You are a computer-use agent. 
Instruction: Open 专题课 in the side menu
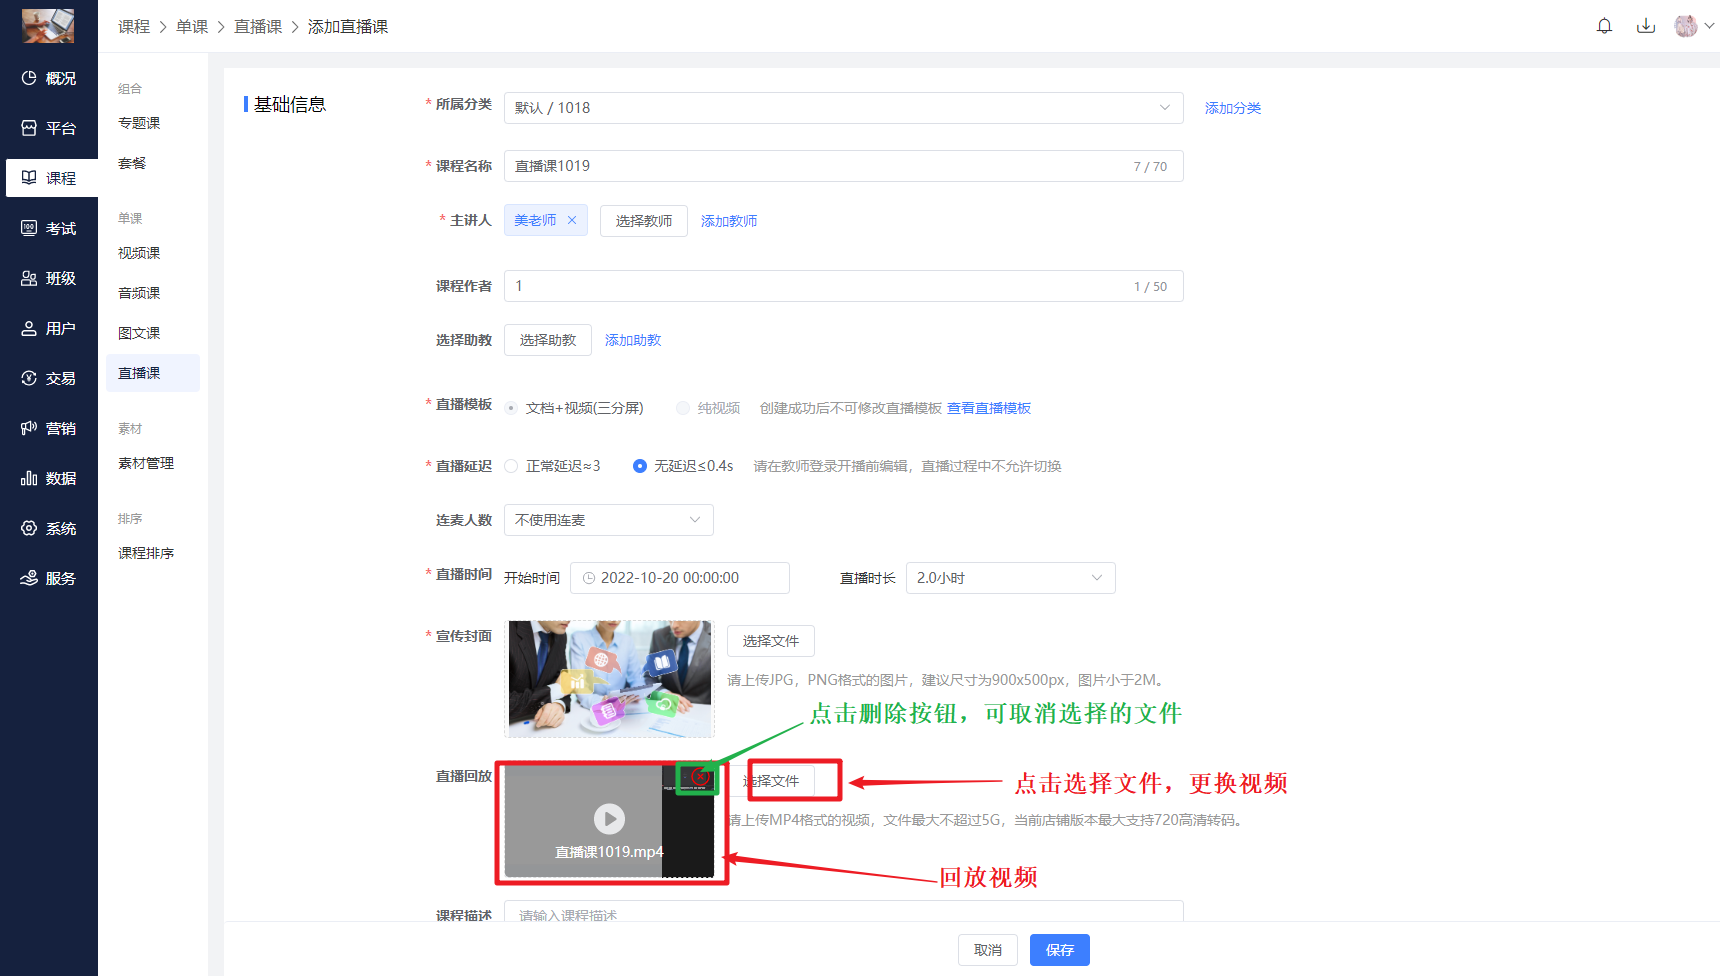(139, 123)
